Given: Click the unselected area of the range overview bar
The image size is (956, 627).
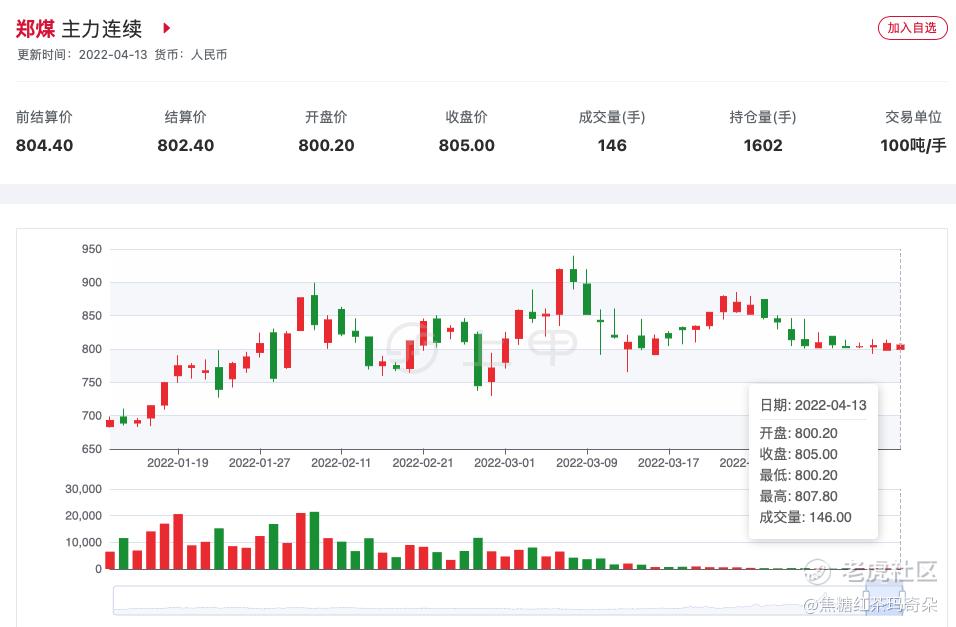Looking at the screenshot, I should click(x=480, y=600).
